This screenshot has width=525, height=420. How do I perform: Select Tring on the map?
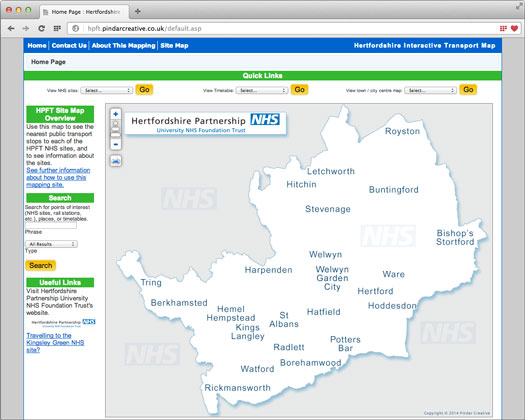151,283
